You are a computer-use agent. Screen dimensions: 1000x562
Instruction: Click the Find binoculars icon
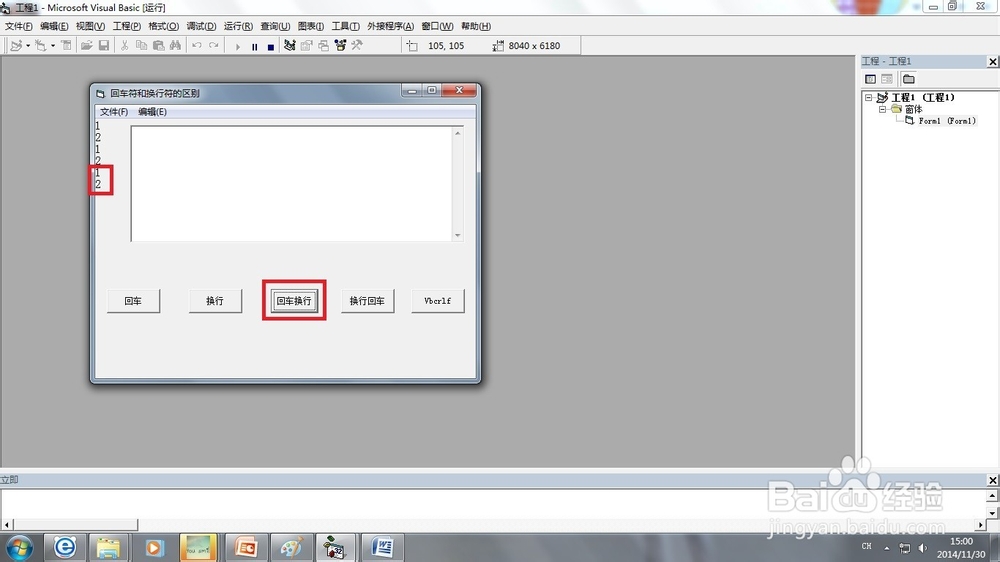pos(175,46)
